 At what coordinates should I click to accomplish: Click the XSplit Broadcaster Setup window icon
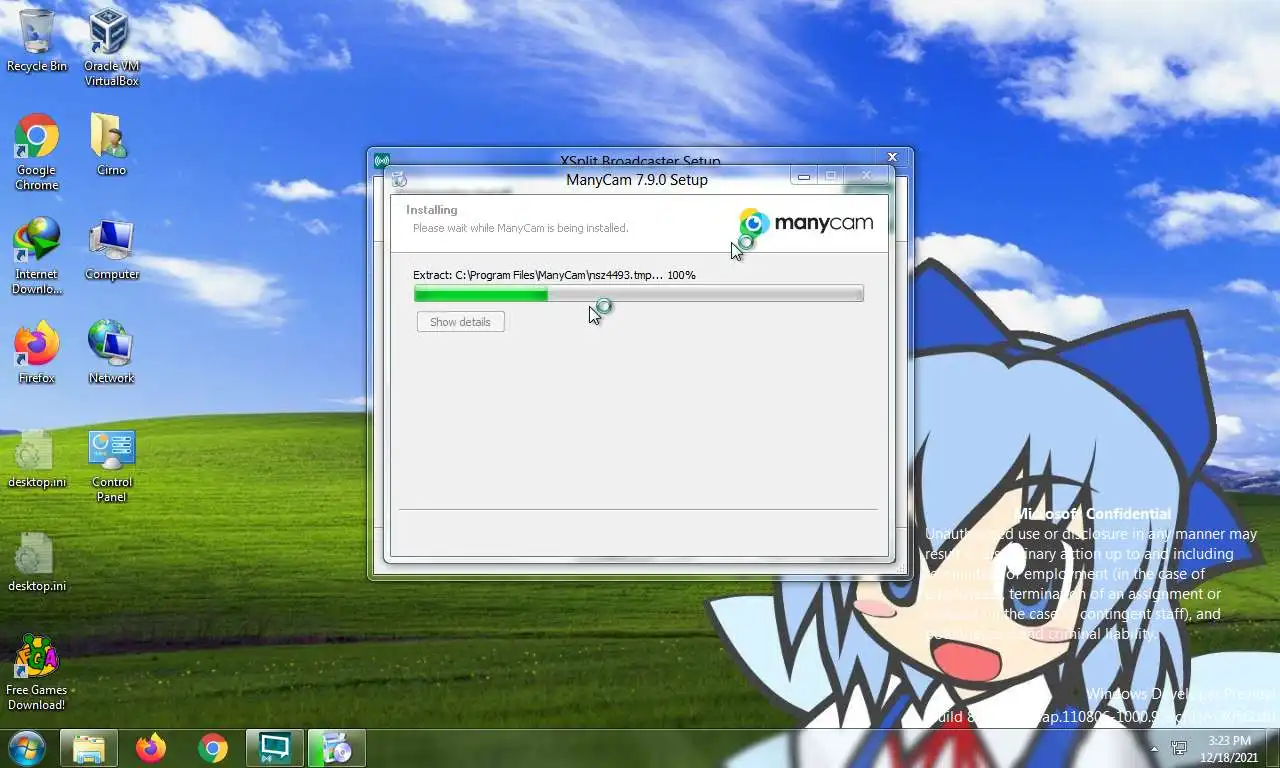click(381, 160)
